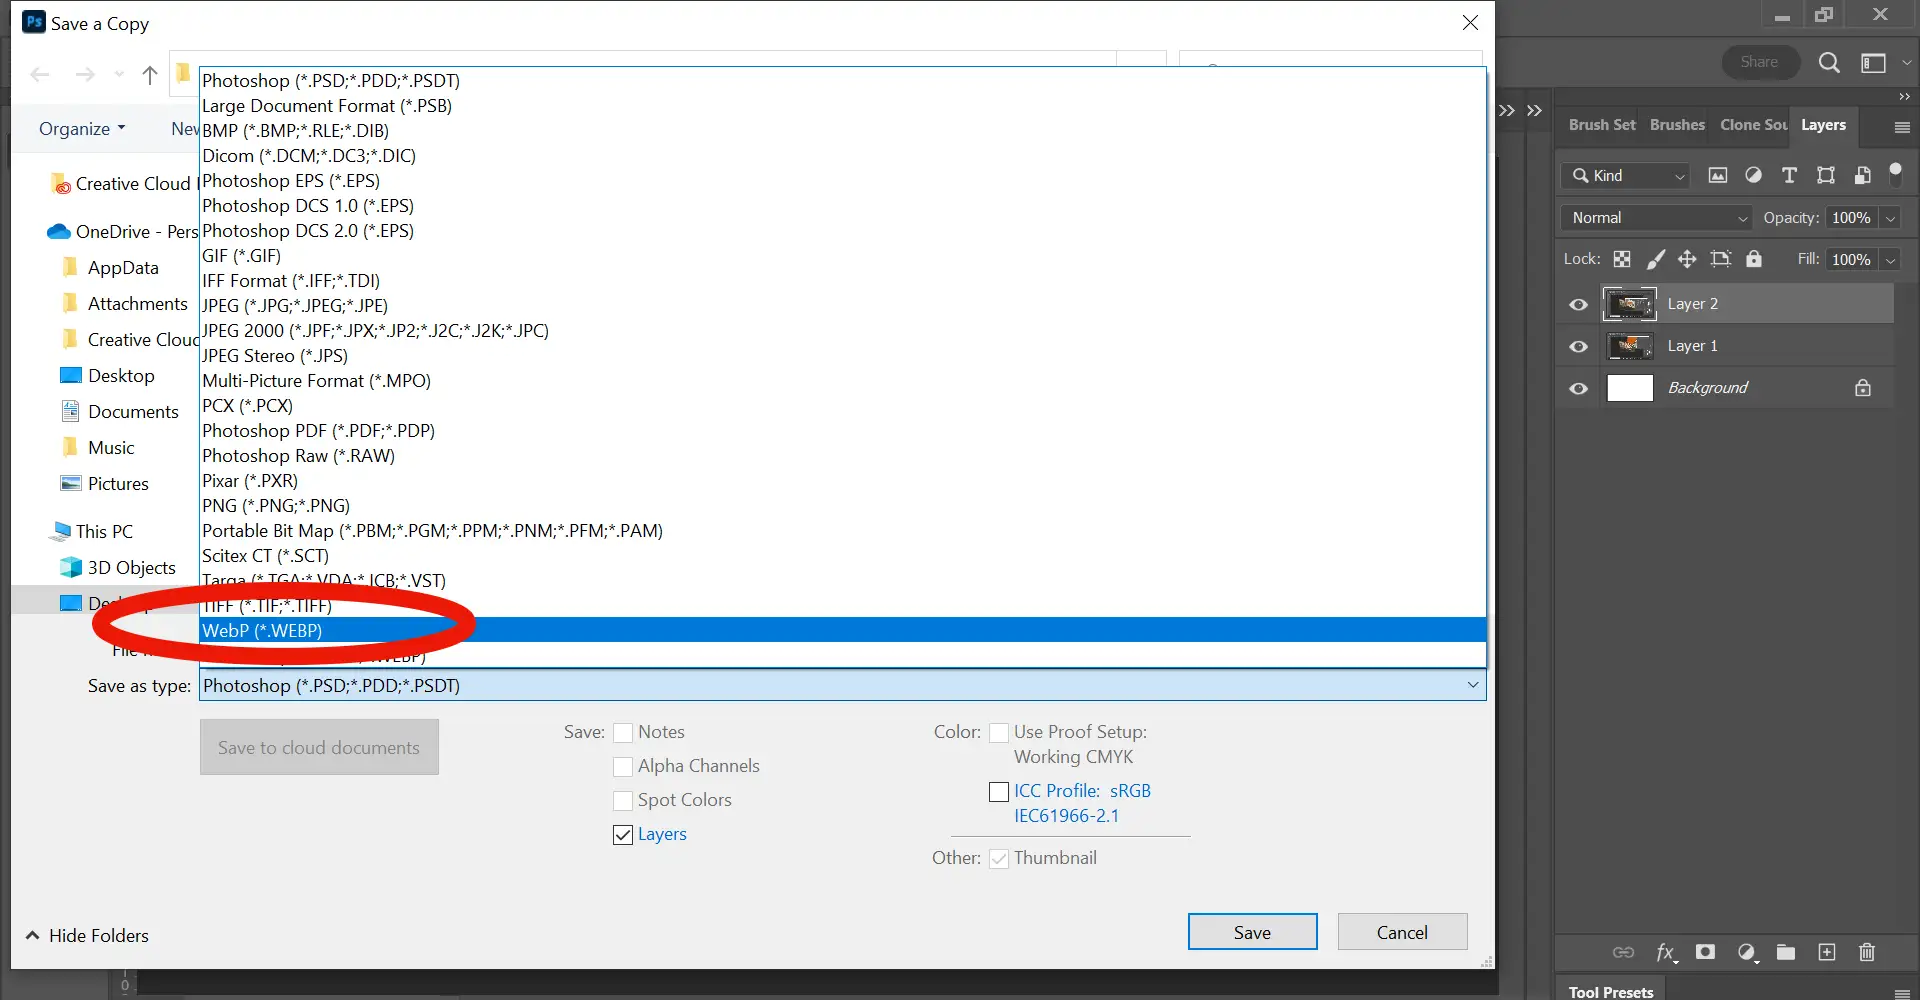The width and height of the screenshot is (1920, 1000).
Task: Filter layers by smart objects icon
Action: [1862, 175]
